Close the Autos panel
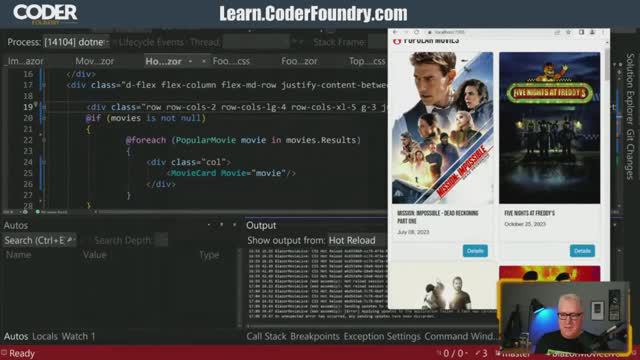Viewport: 640px width, 360px height. click(234, 225)
